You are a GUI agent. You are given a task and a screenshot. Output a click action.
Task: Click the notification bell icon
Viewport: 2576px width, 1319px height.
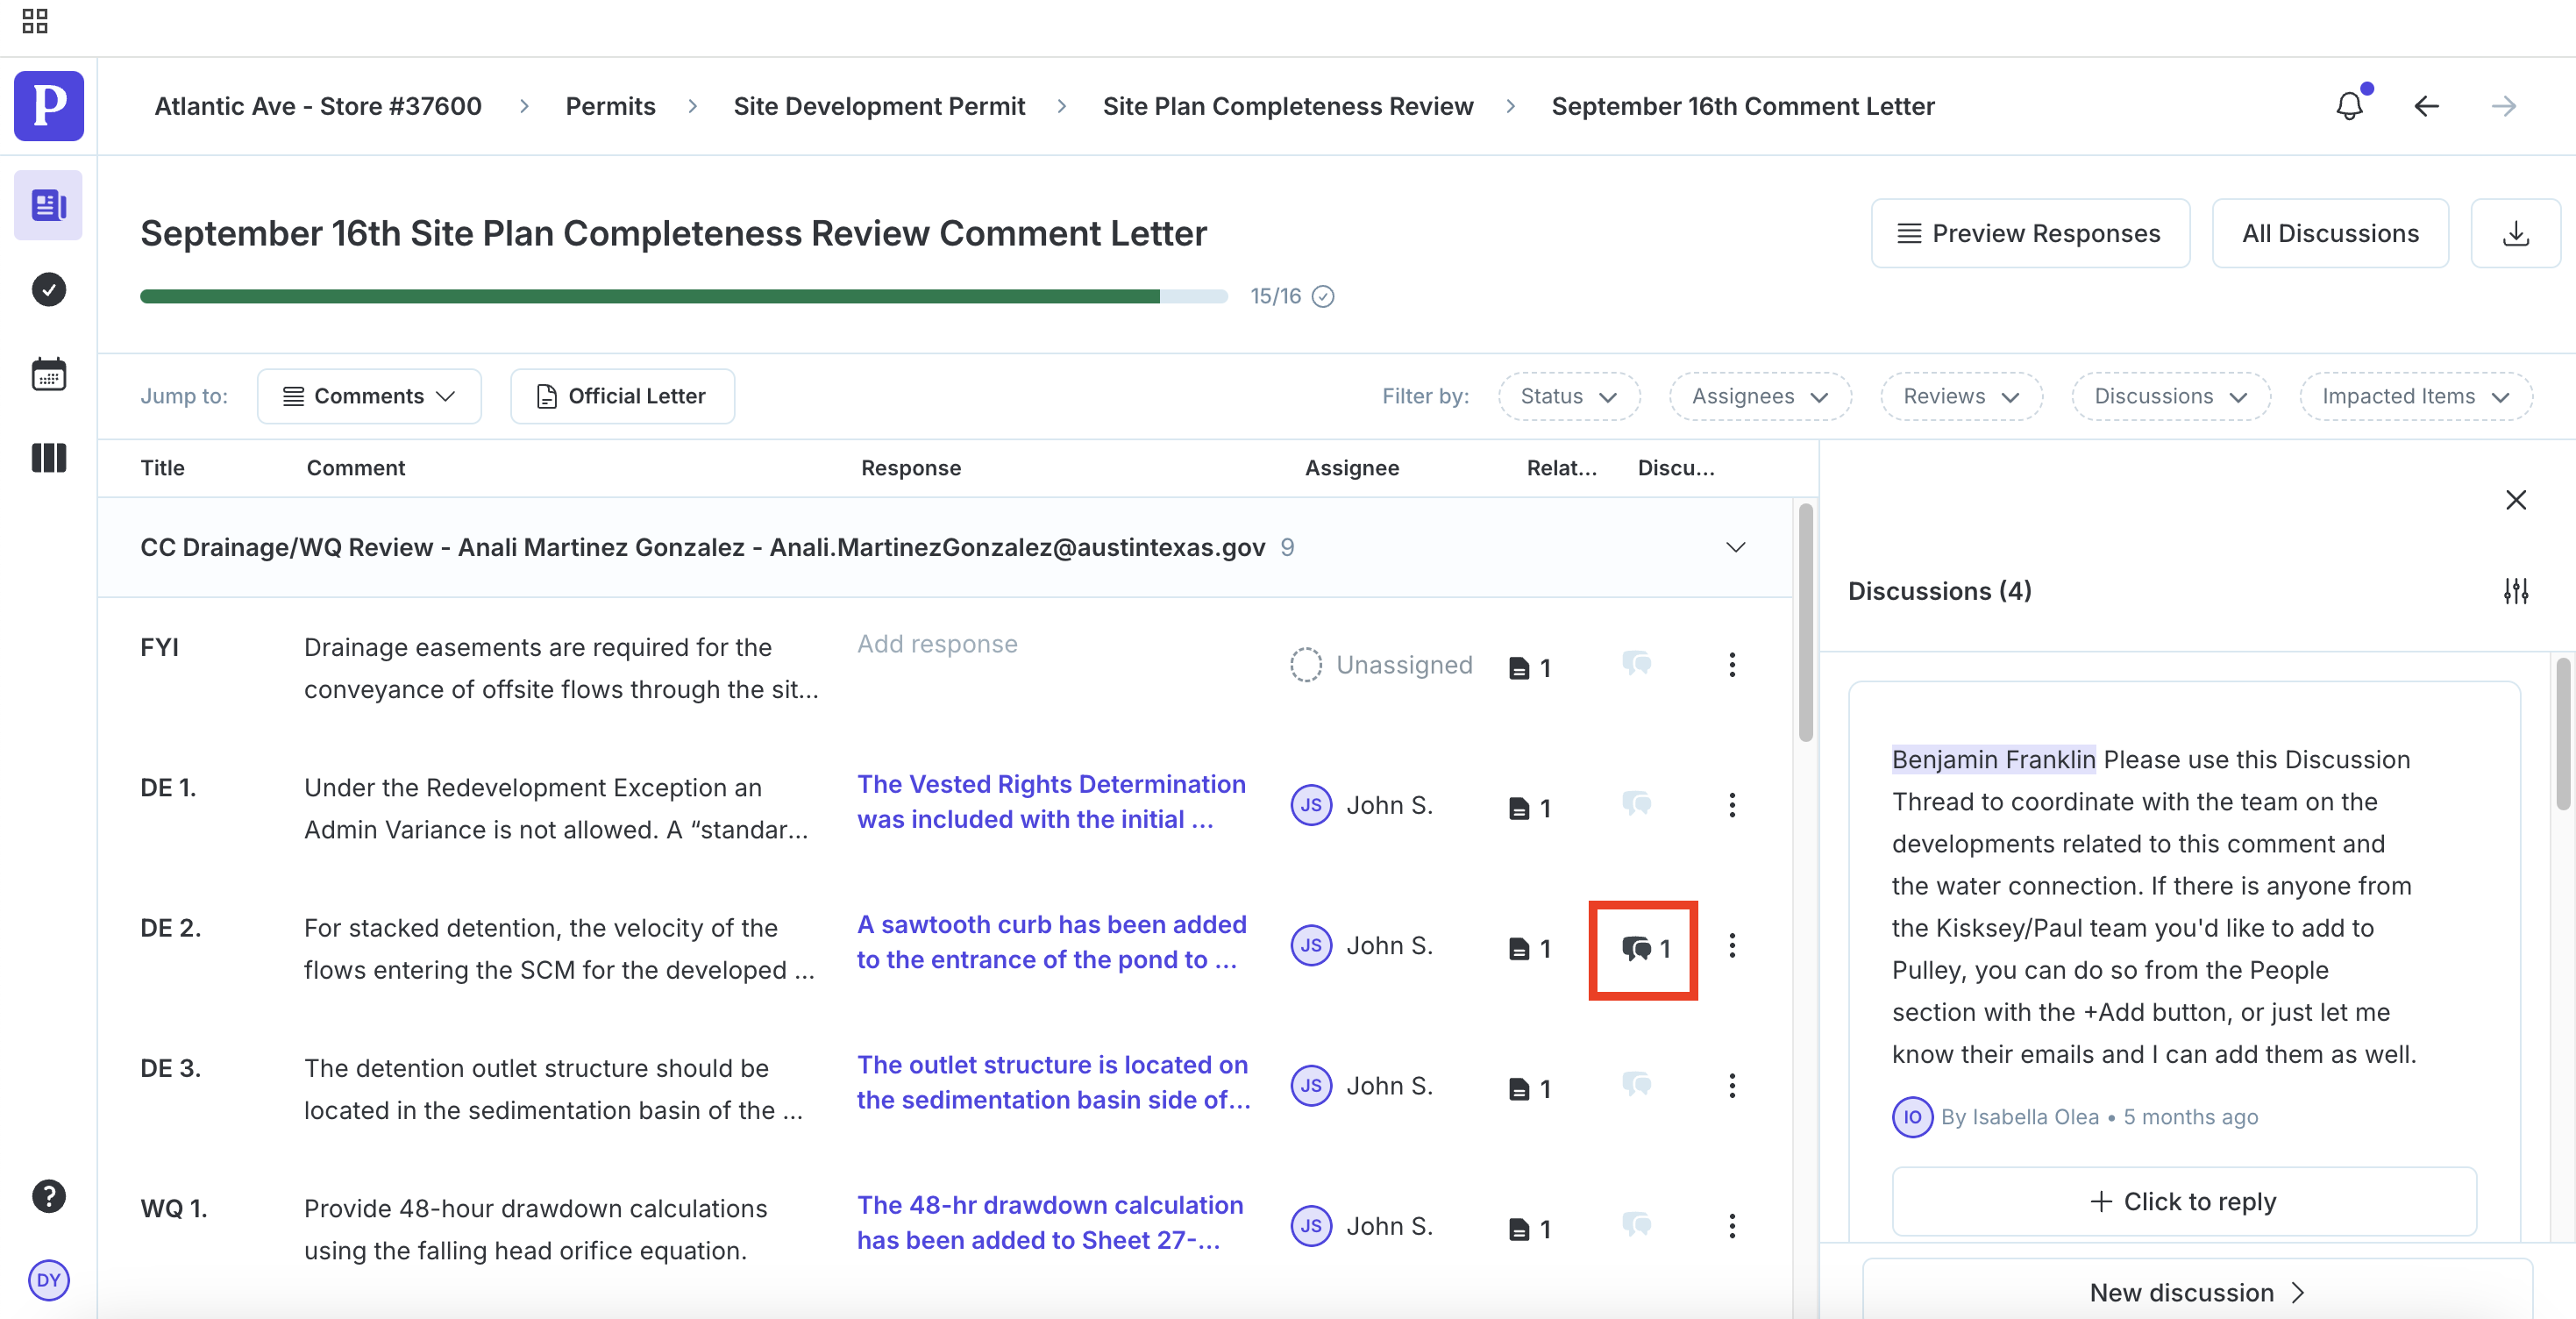click(2348, 106)
